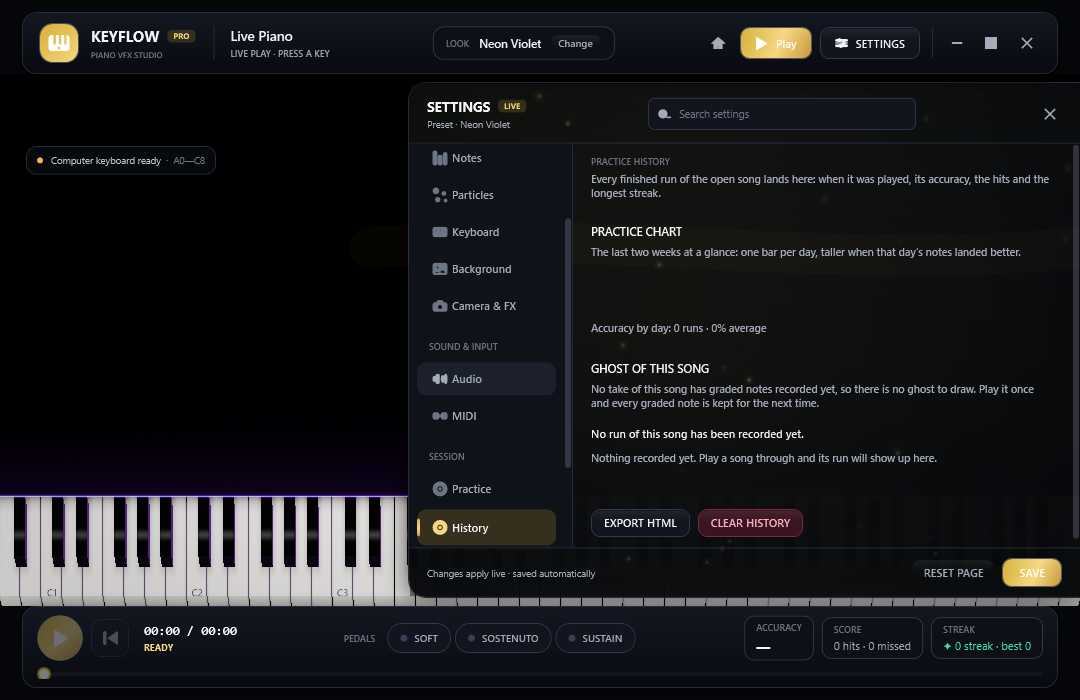The height and width of the screenshot is (700, 1080).
Task: Switch to the Practice tab
Action: coord(486,489)
